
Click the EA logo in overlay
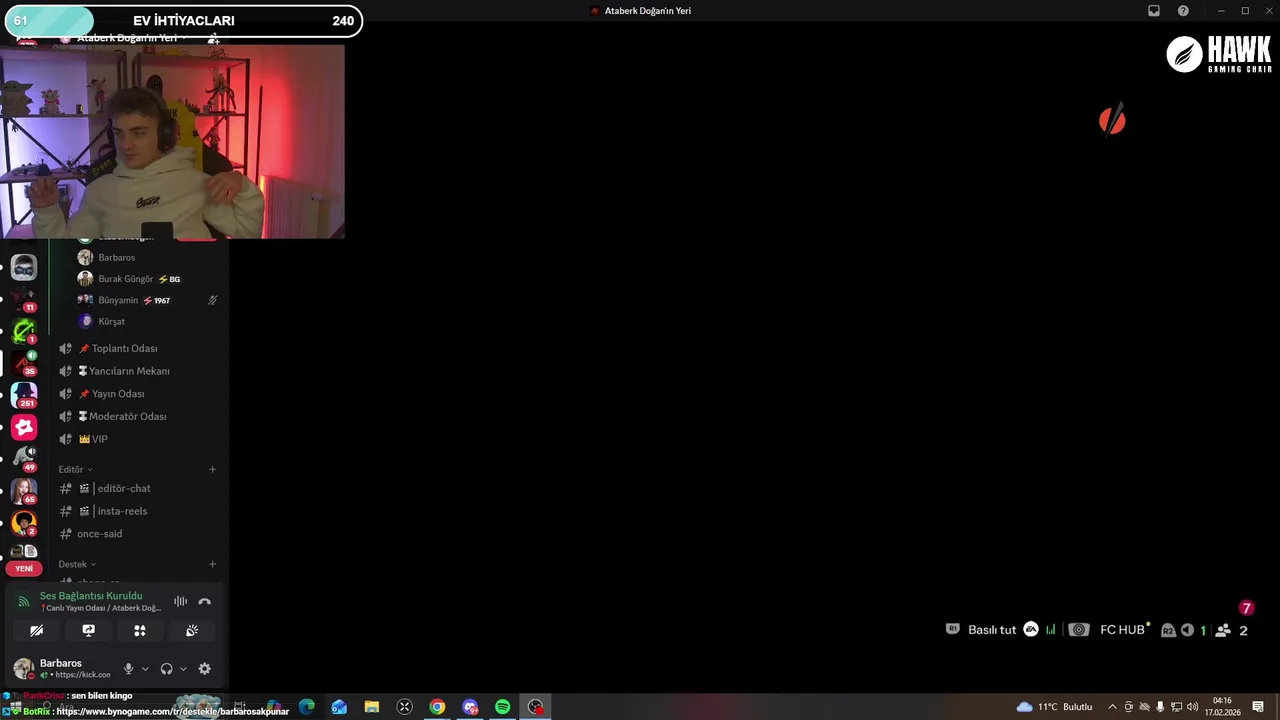(1031, 629)
